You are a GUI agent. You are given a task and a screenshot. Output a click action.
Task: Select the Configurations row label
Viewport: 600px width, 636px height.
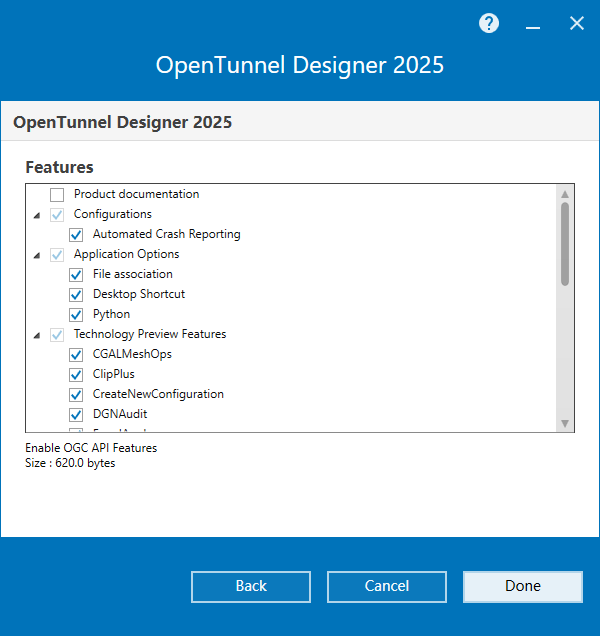pos(112,214)
